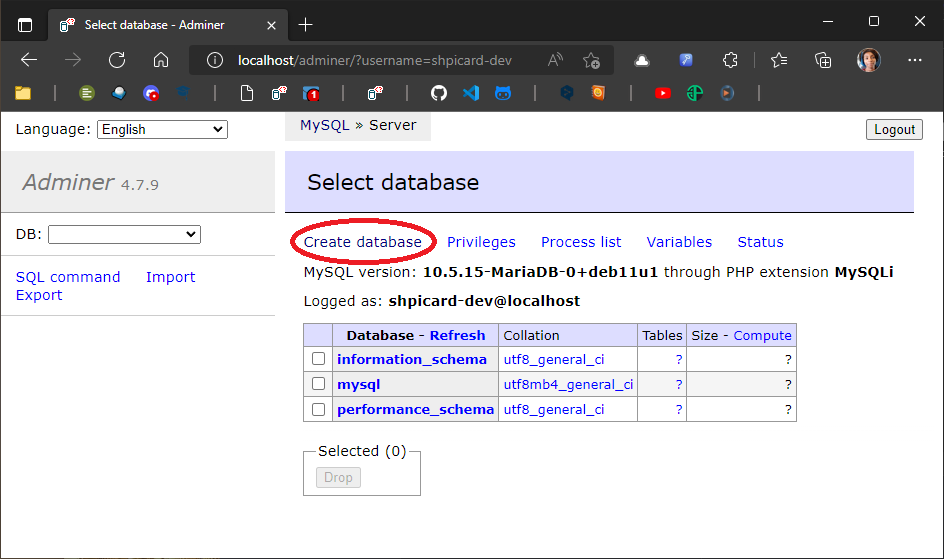This screenshot has height=559, width=944.
Task: Open the Favorites list
Action: tap(778, 60)
